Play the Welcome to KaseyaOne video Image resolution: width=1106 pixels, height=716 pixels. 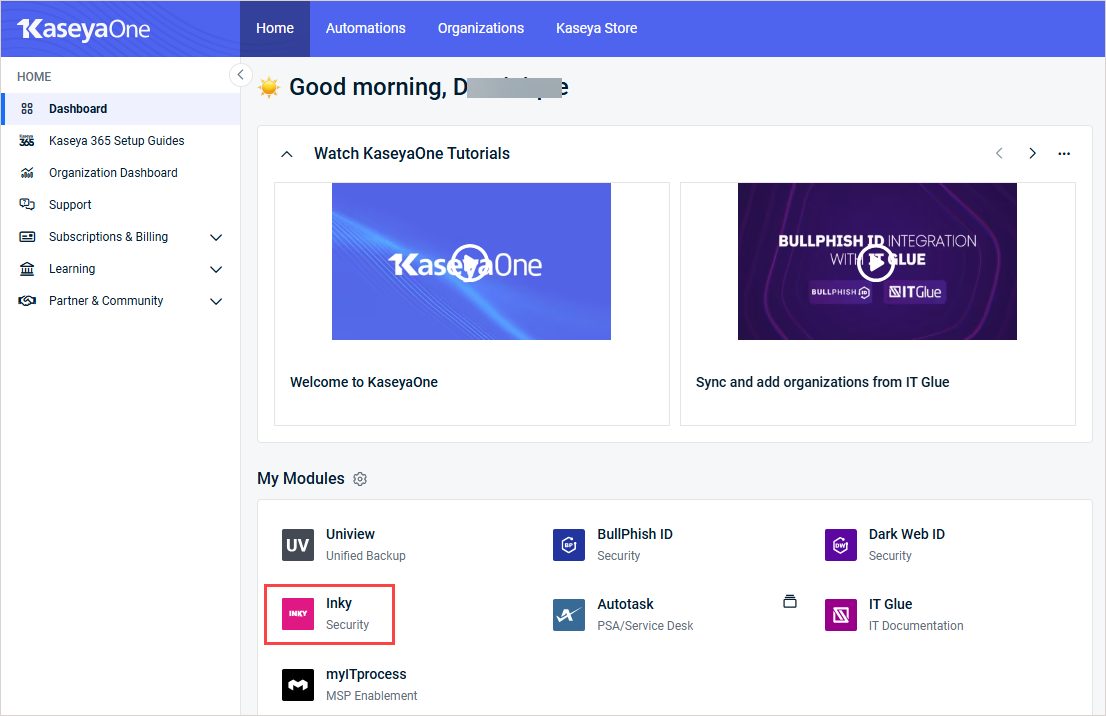coord(470,264)
